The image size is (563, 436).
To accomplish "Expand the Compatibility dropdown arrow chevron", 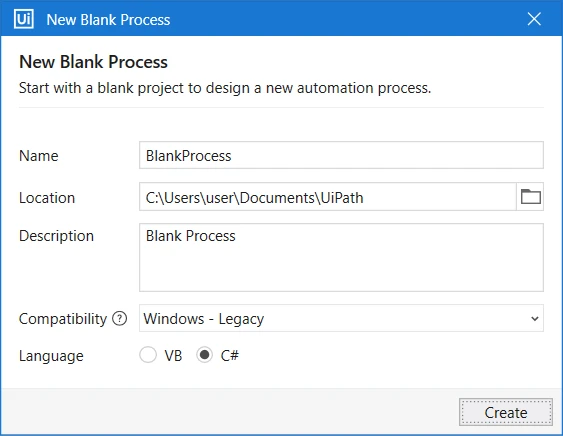I will tap(535, 319).
